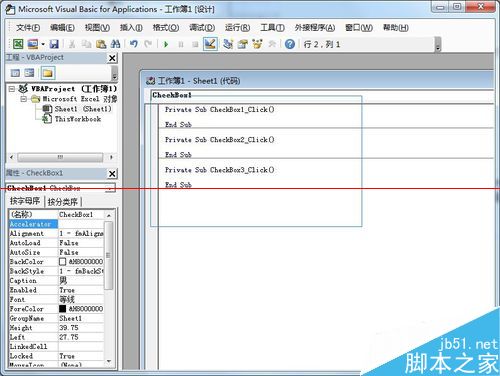Open the 视图(V) menu

pyautogui.click(x=97, y=28)
